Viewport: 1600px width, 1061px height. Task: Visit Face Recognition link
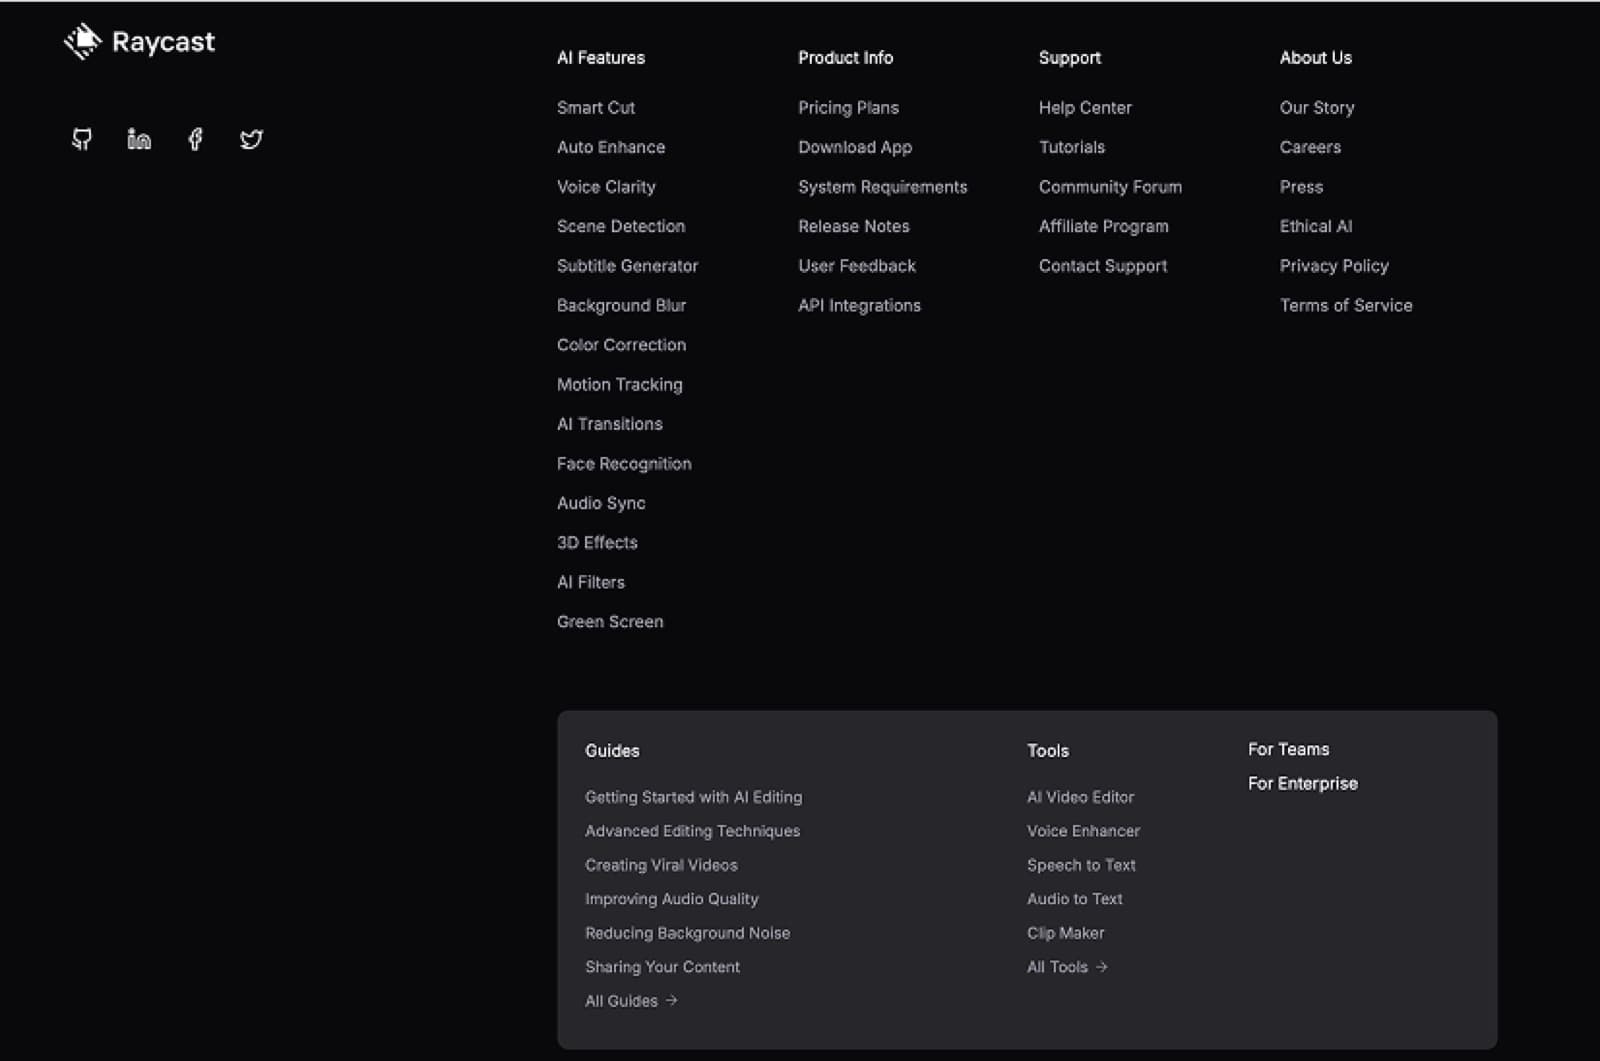624,464
